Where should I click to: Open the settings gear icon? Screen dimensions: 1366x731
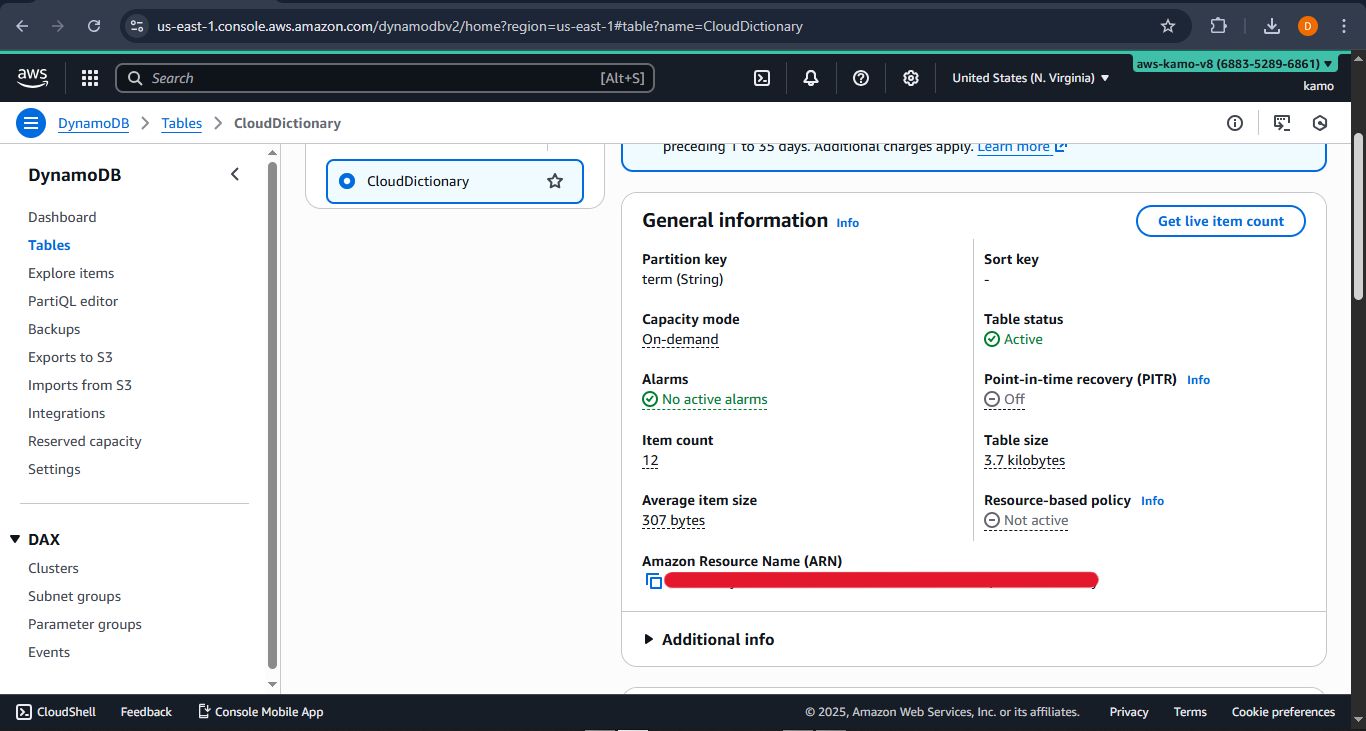click(911, 77)
